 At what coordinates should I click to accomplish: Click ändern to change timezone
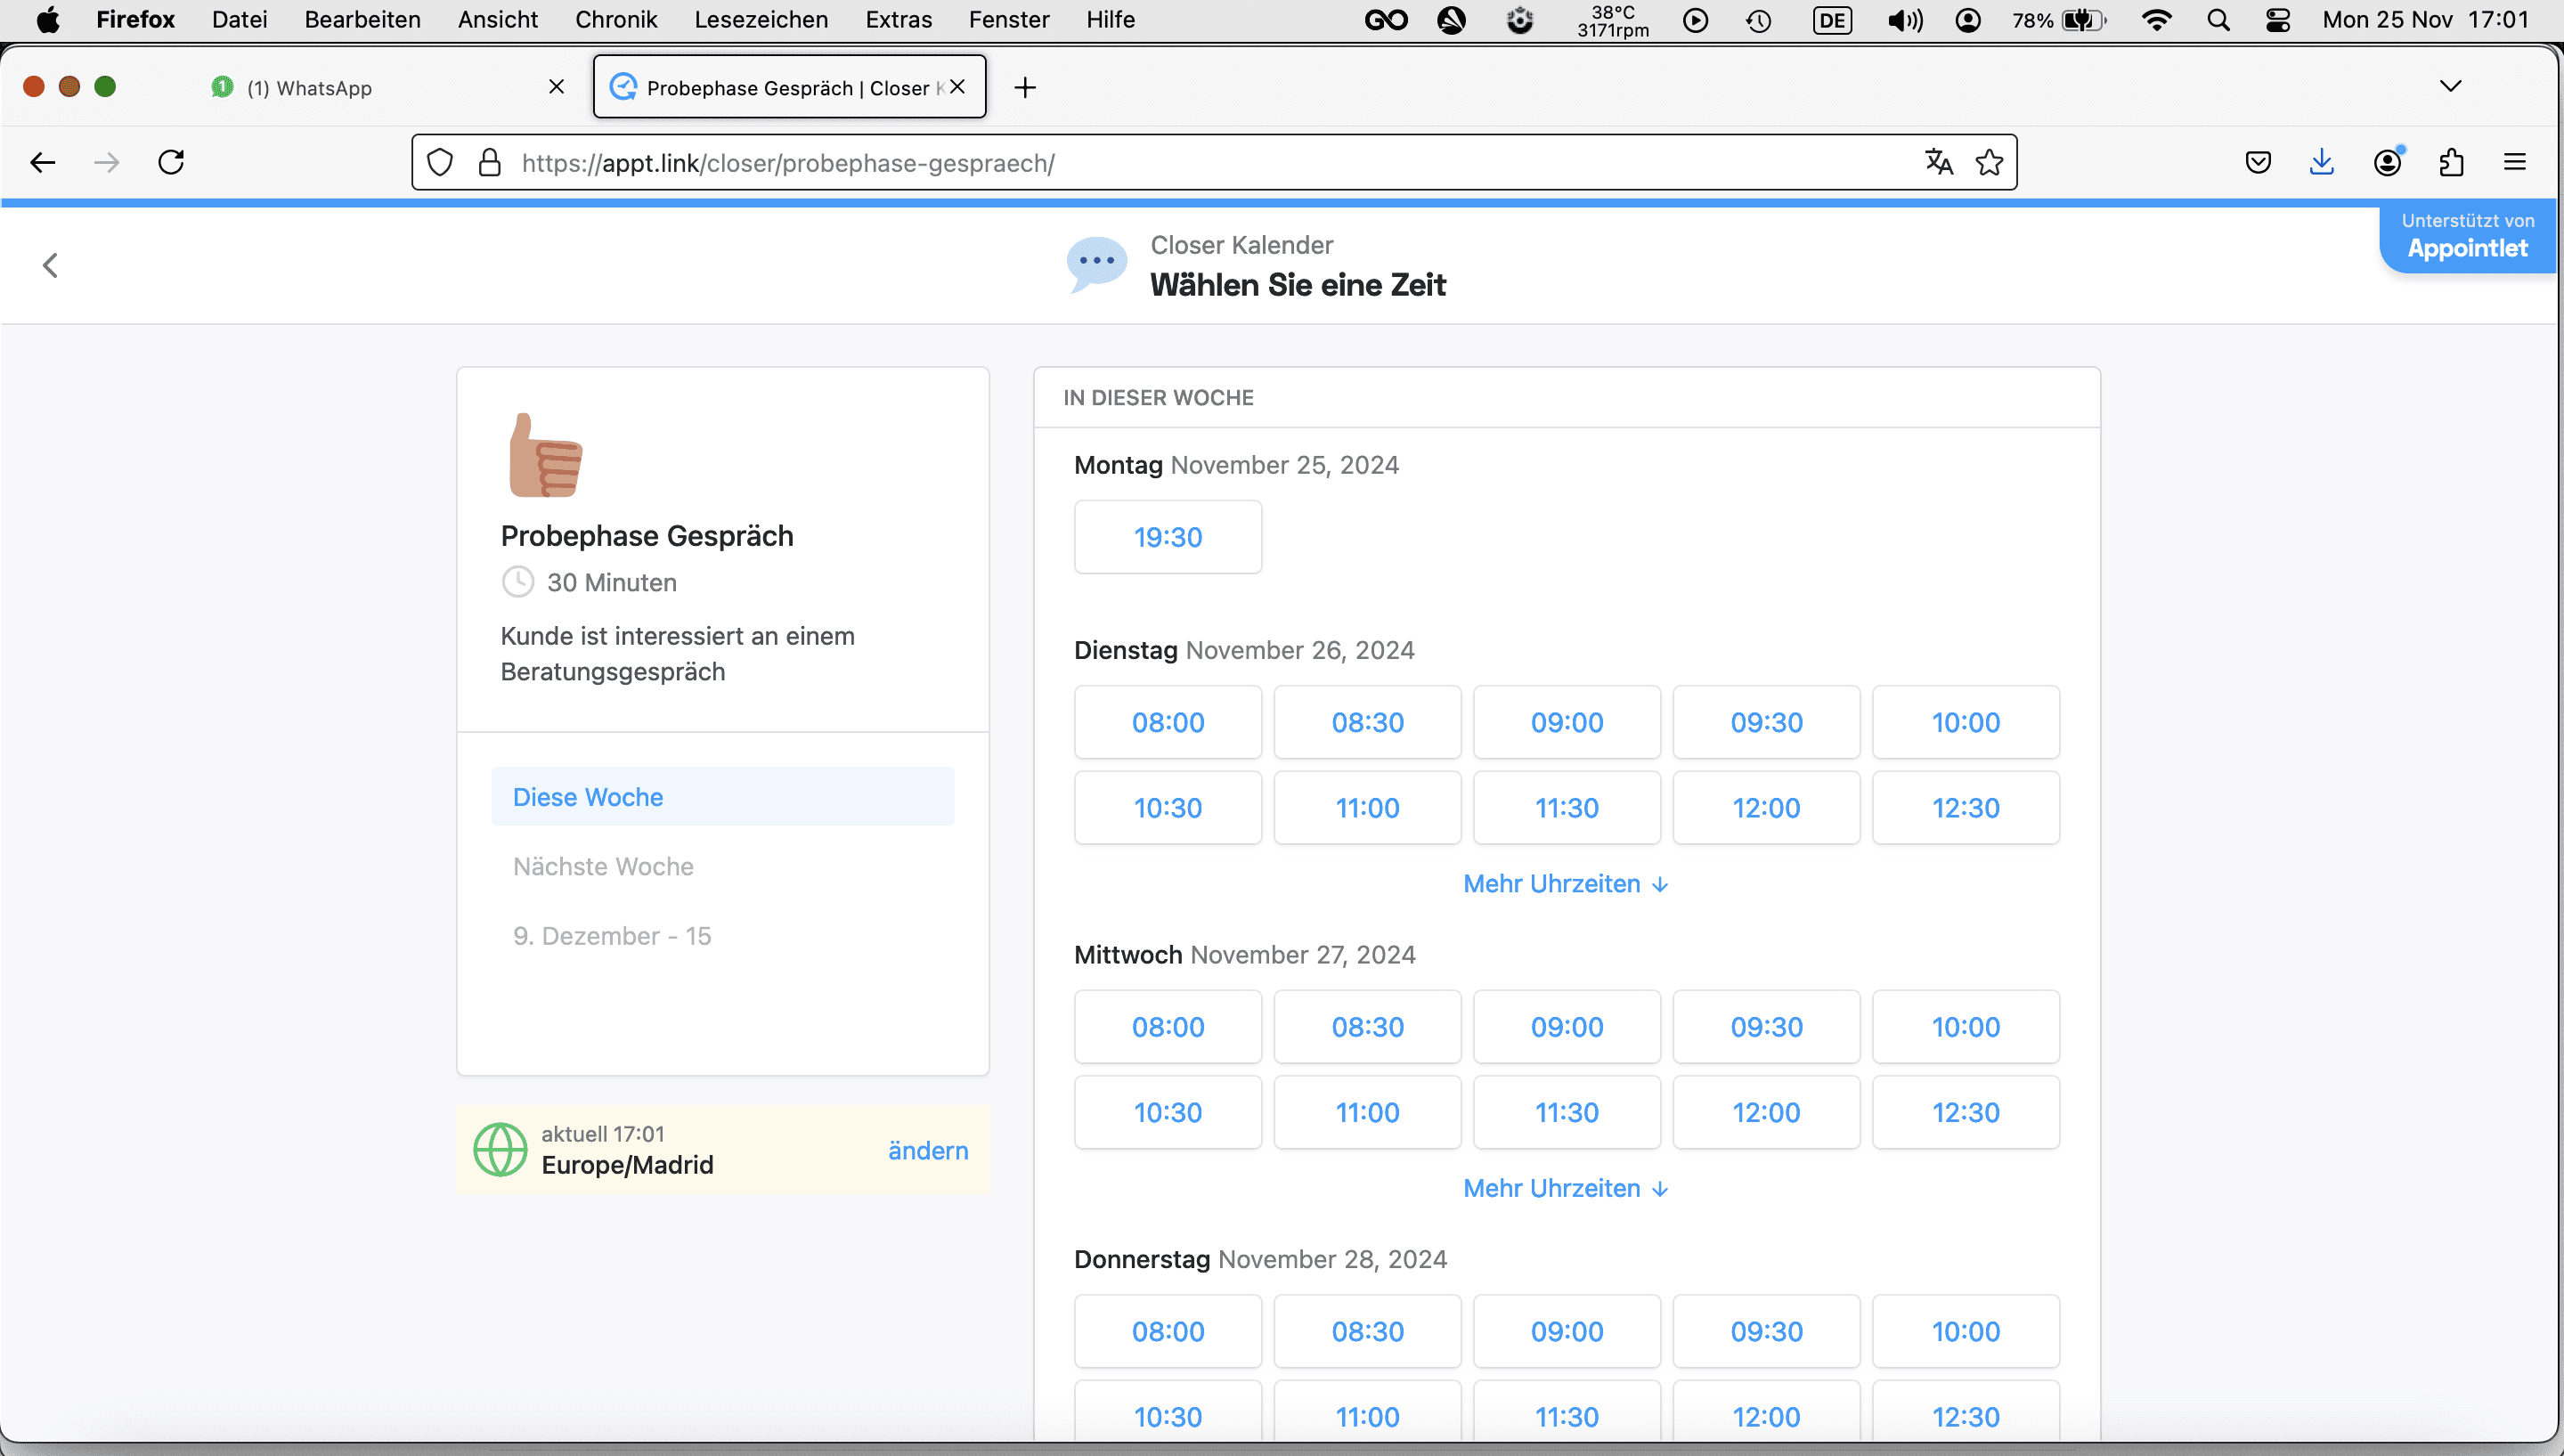click(x=927, y=1150)
